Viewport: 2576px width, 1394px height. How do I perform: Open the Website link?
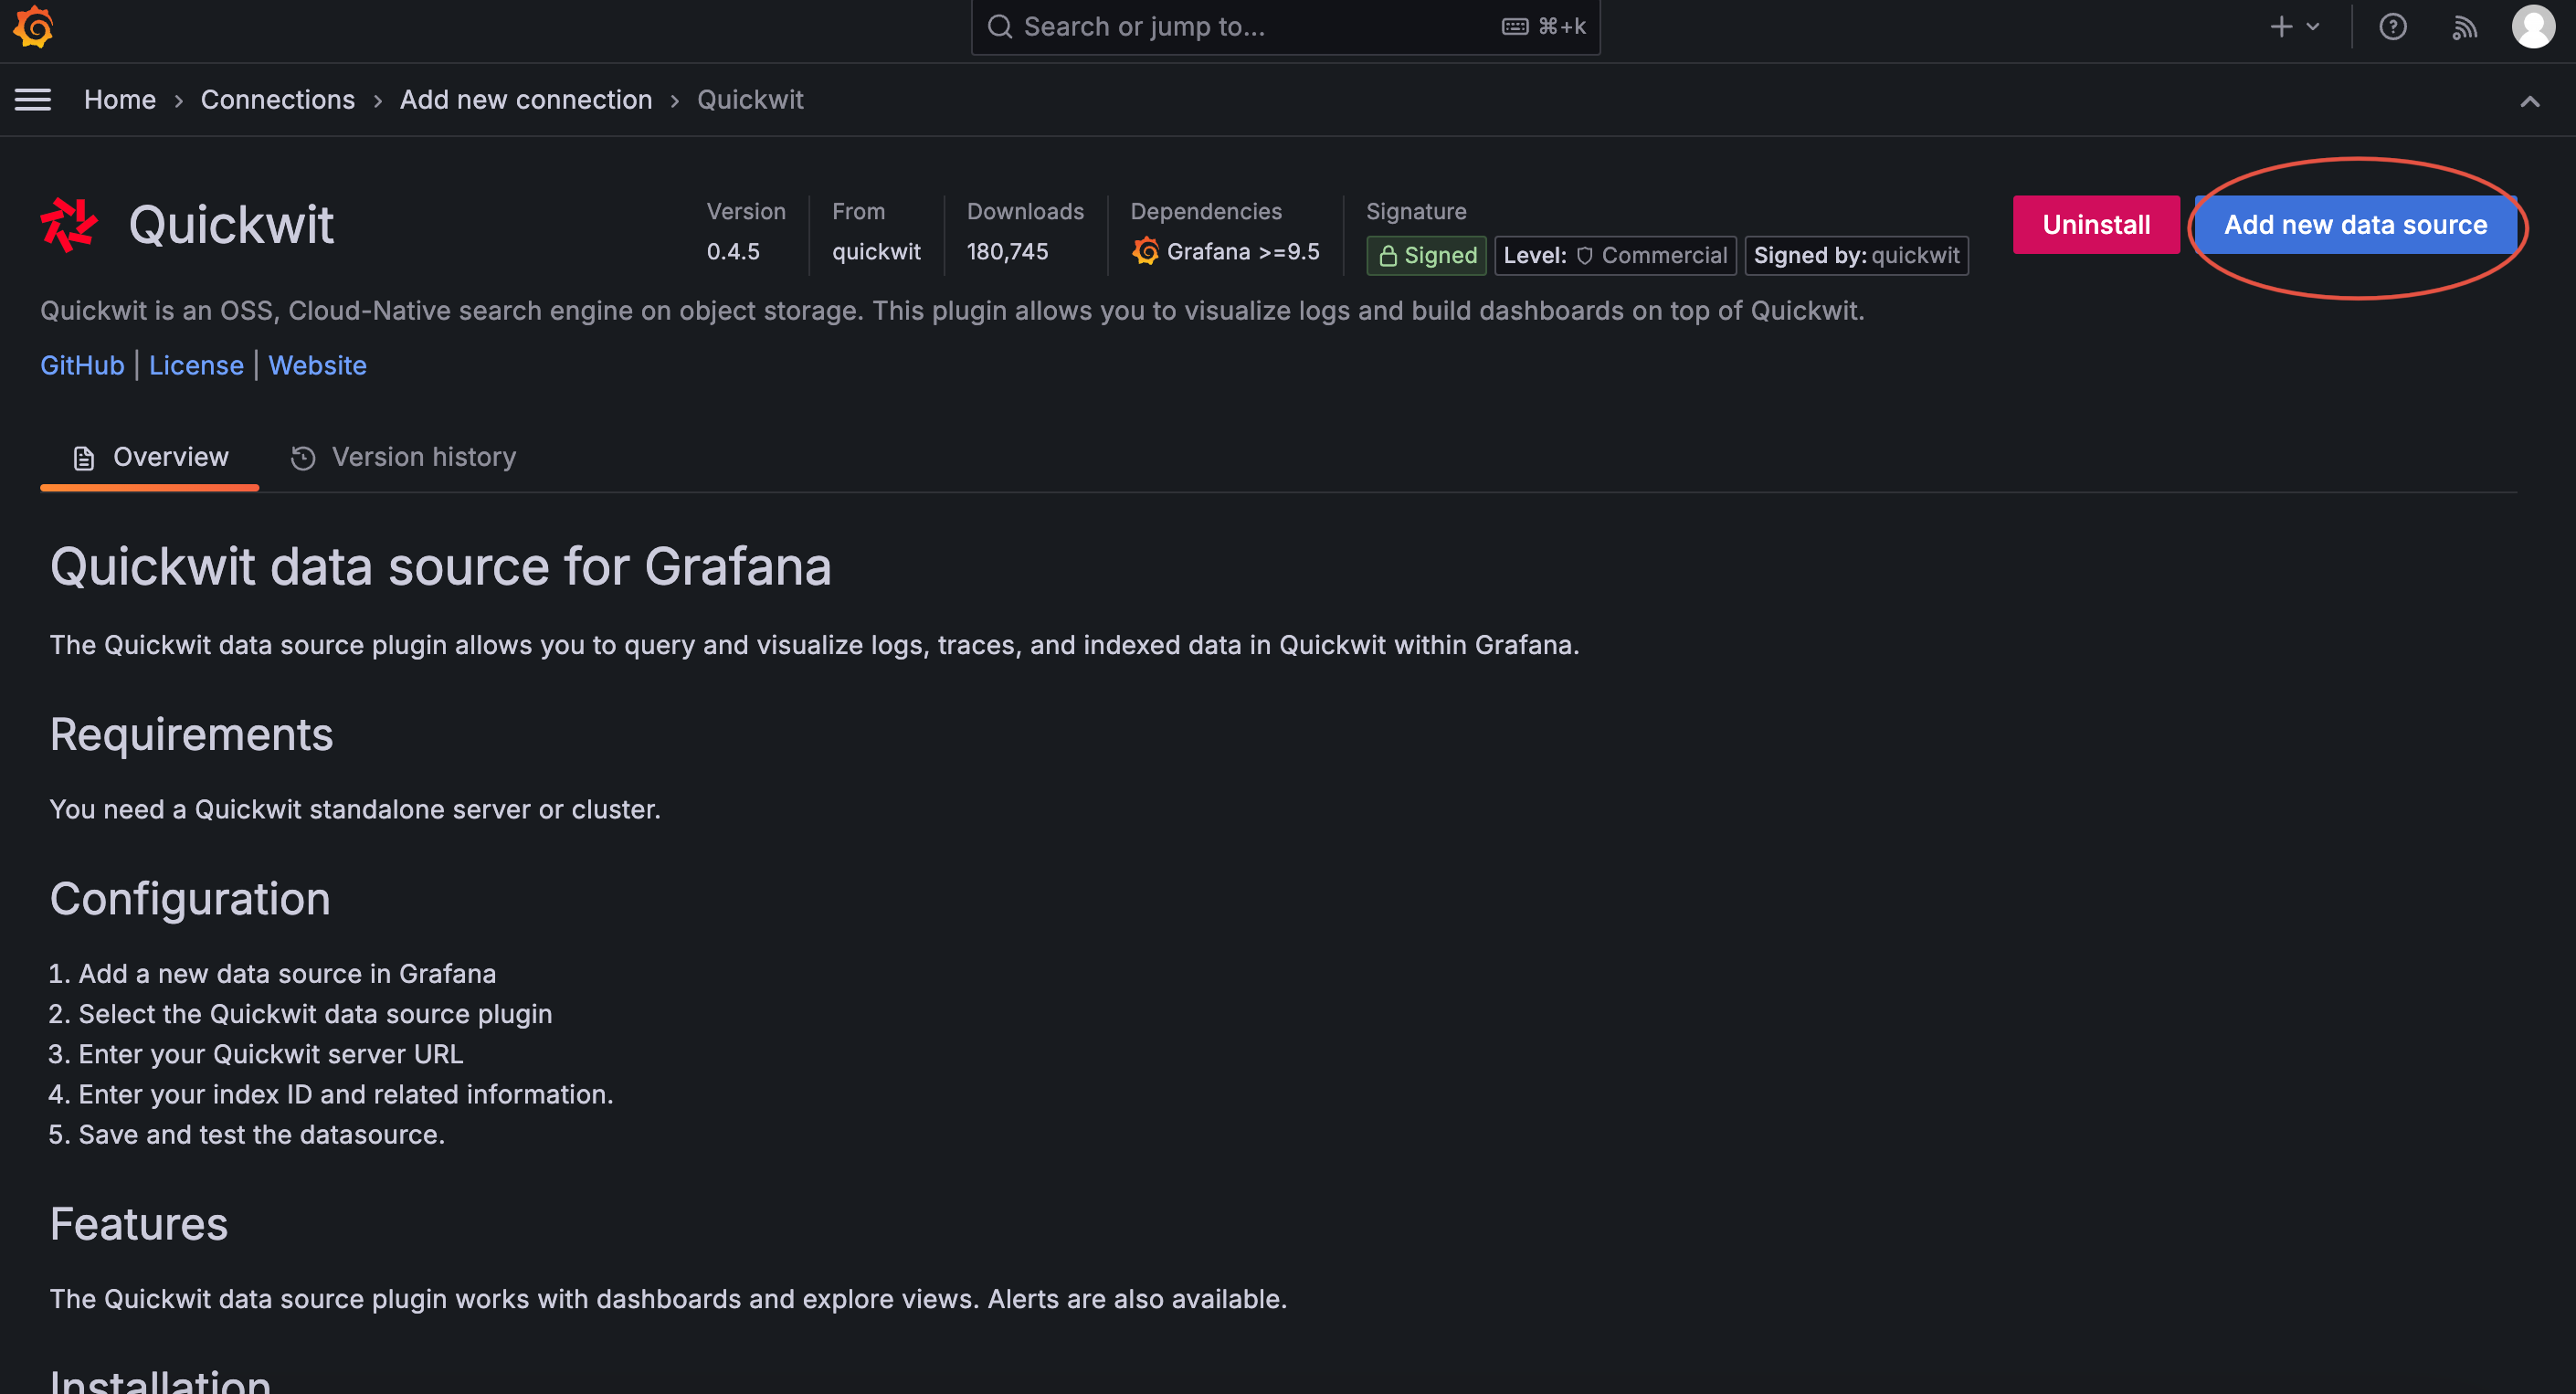[x=317, y=366]
